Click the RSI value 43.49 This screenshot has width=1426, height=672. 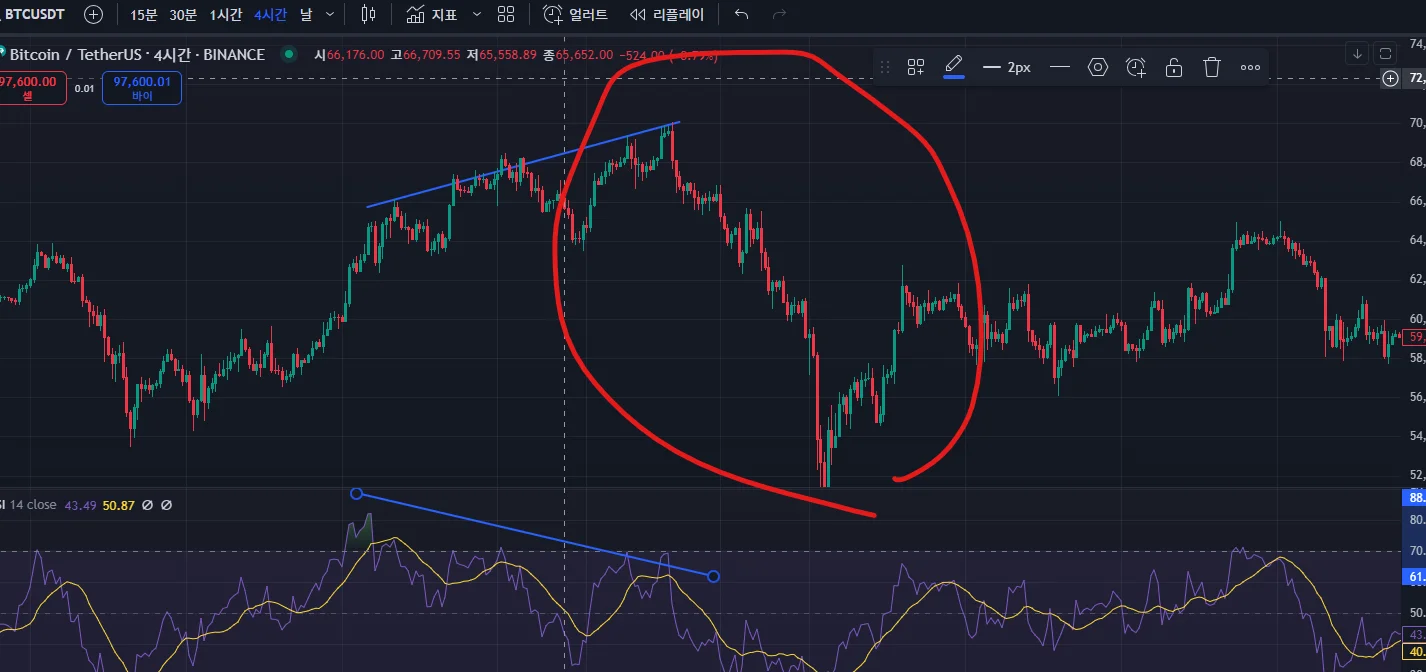(x=80, y=505)
